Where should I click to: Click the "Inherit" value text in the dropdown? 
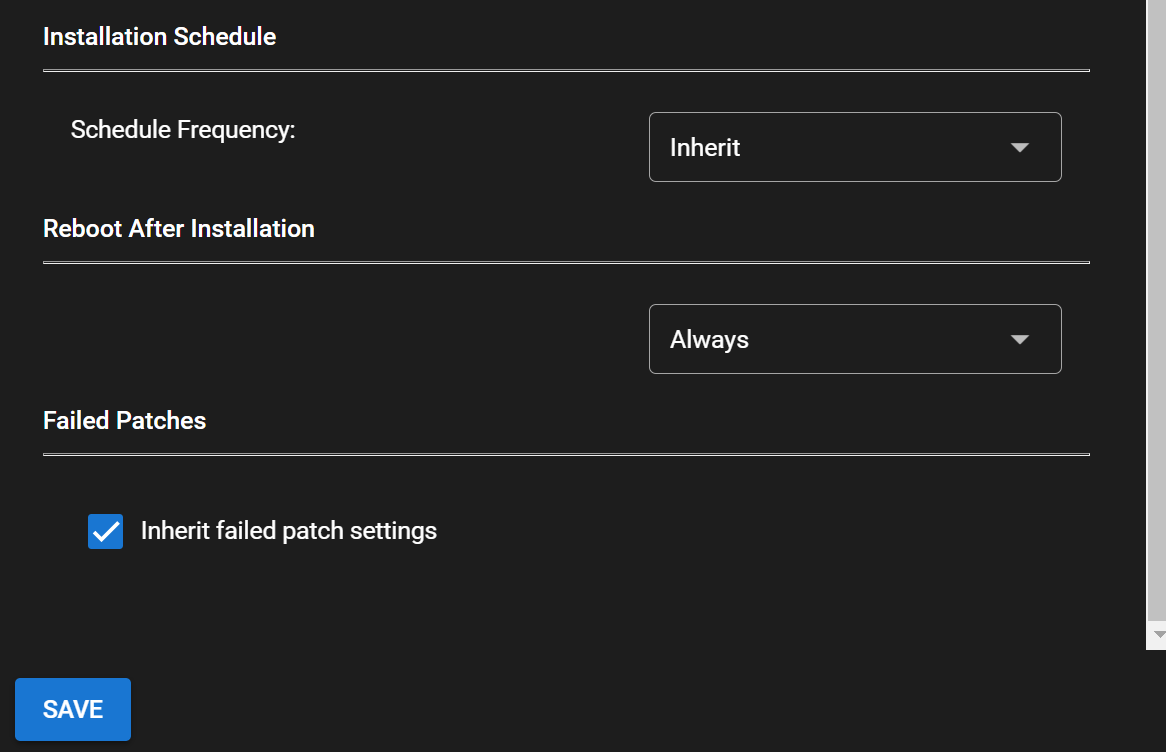[x=705, y=148]
